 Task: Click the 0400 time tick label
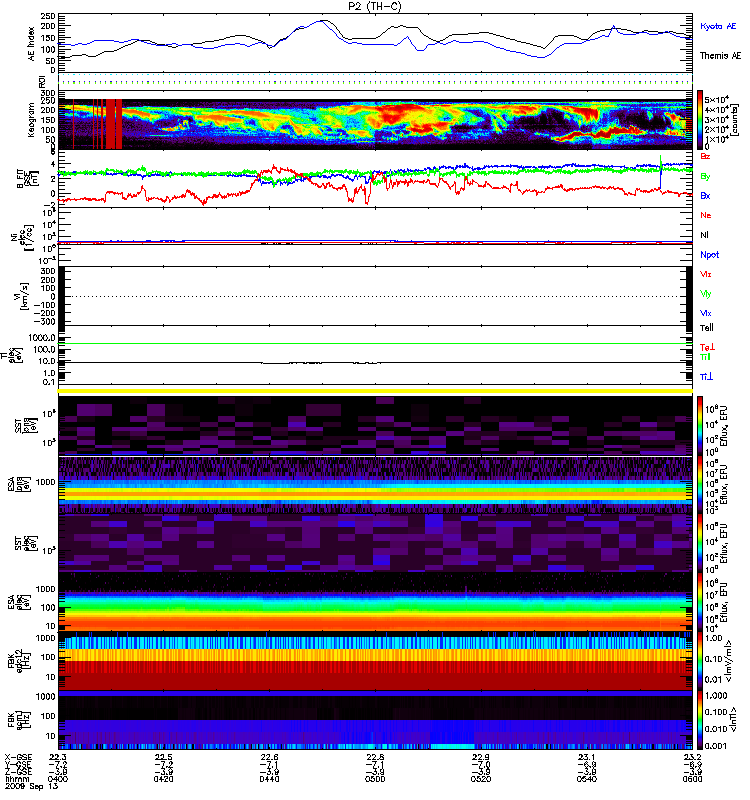tap(58, 779)
